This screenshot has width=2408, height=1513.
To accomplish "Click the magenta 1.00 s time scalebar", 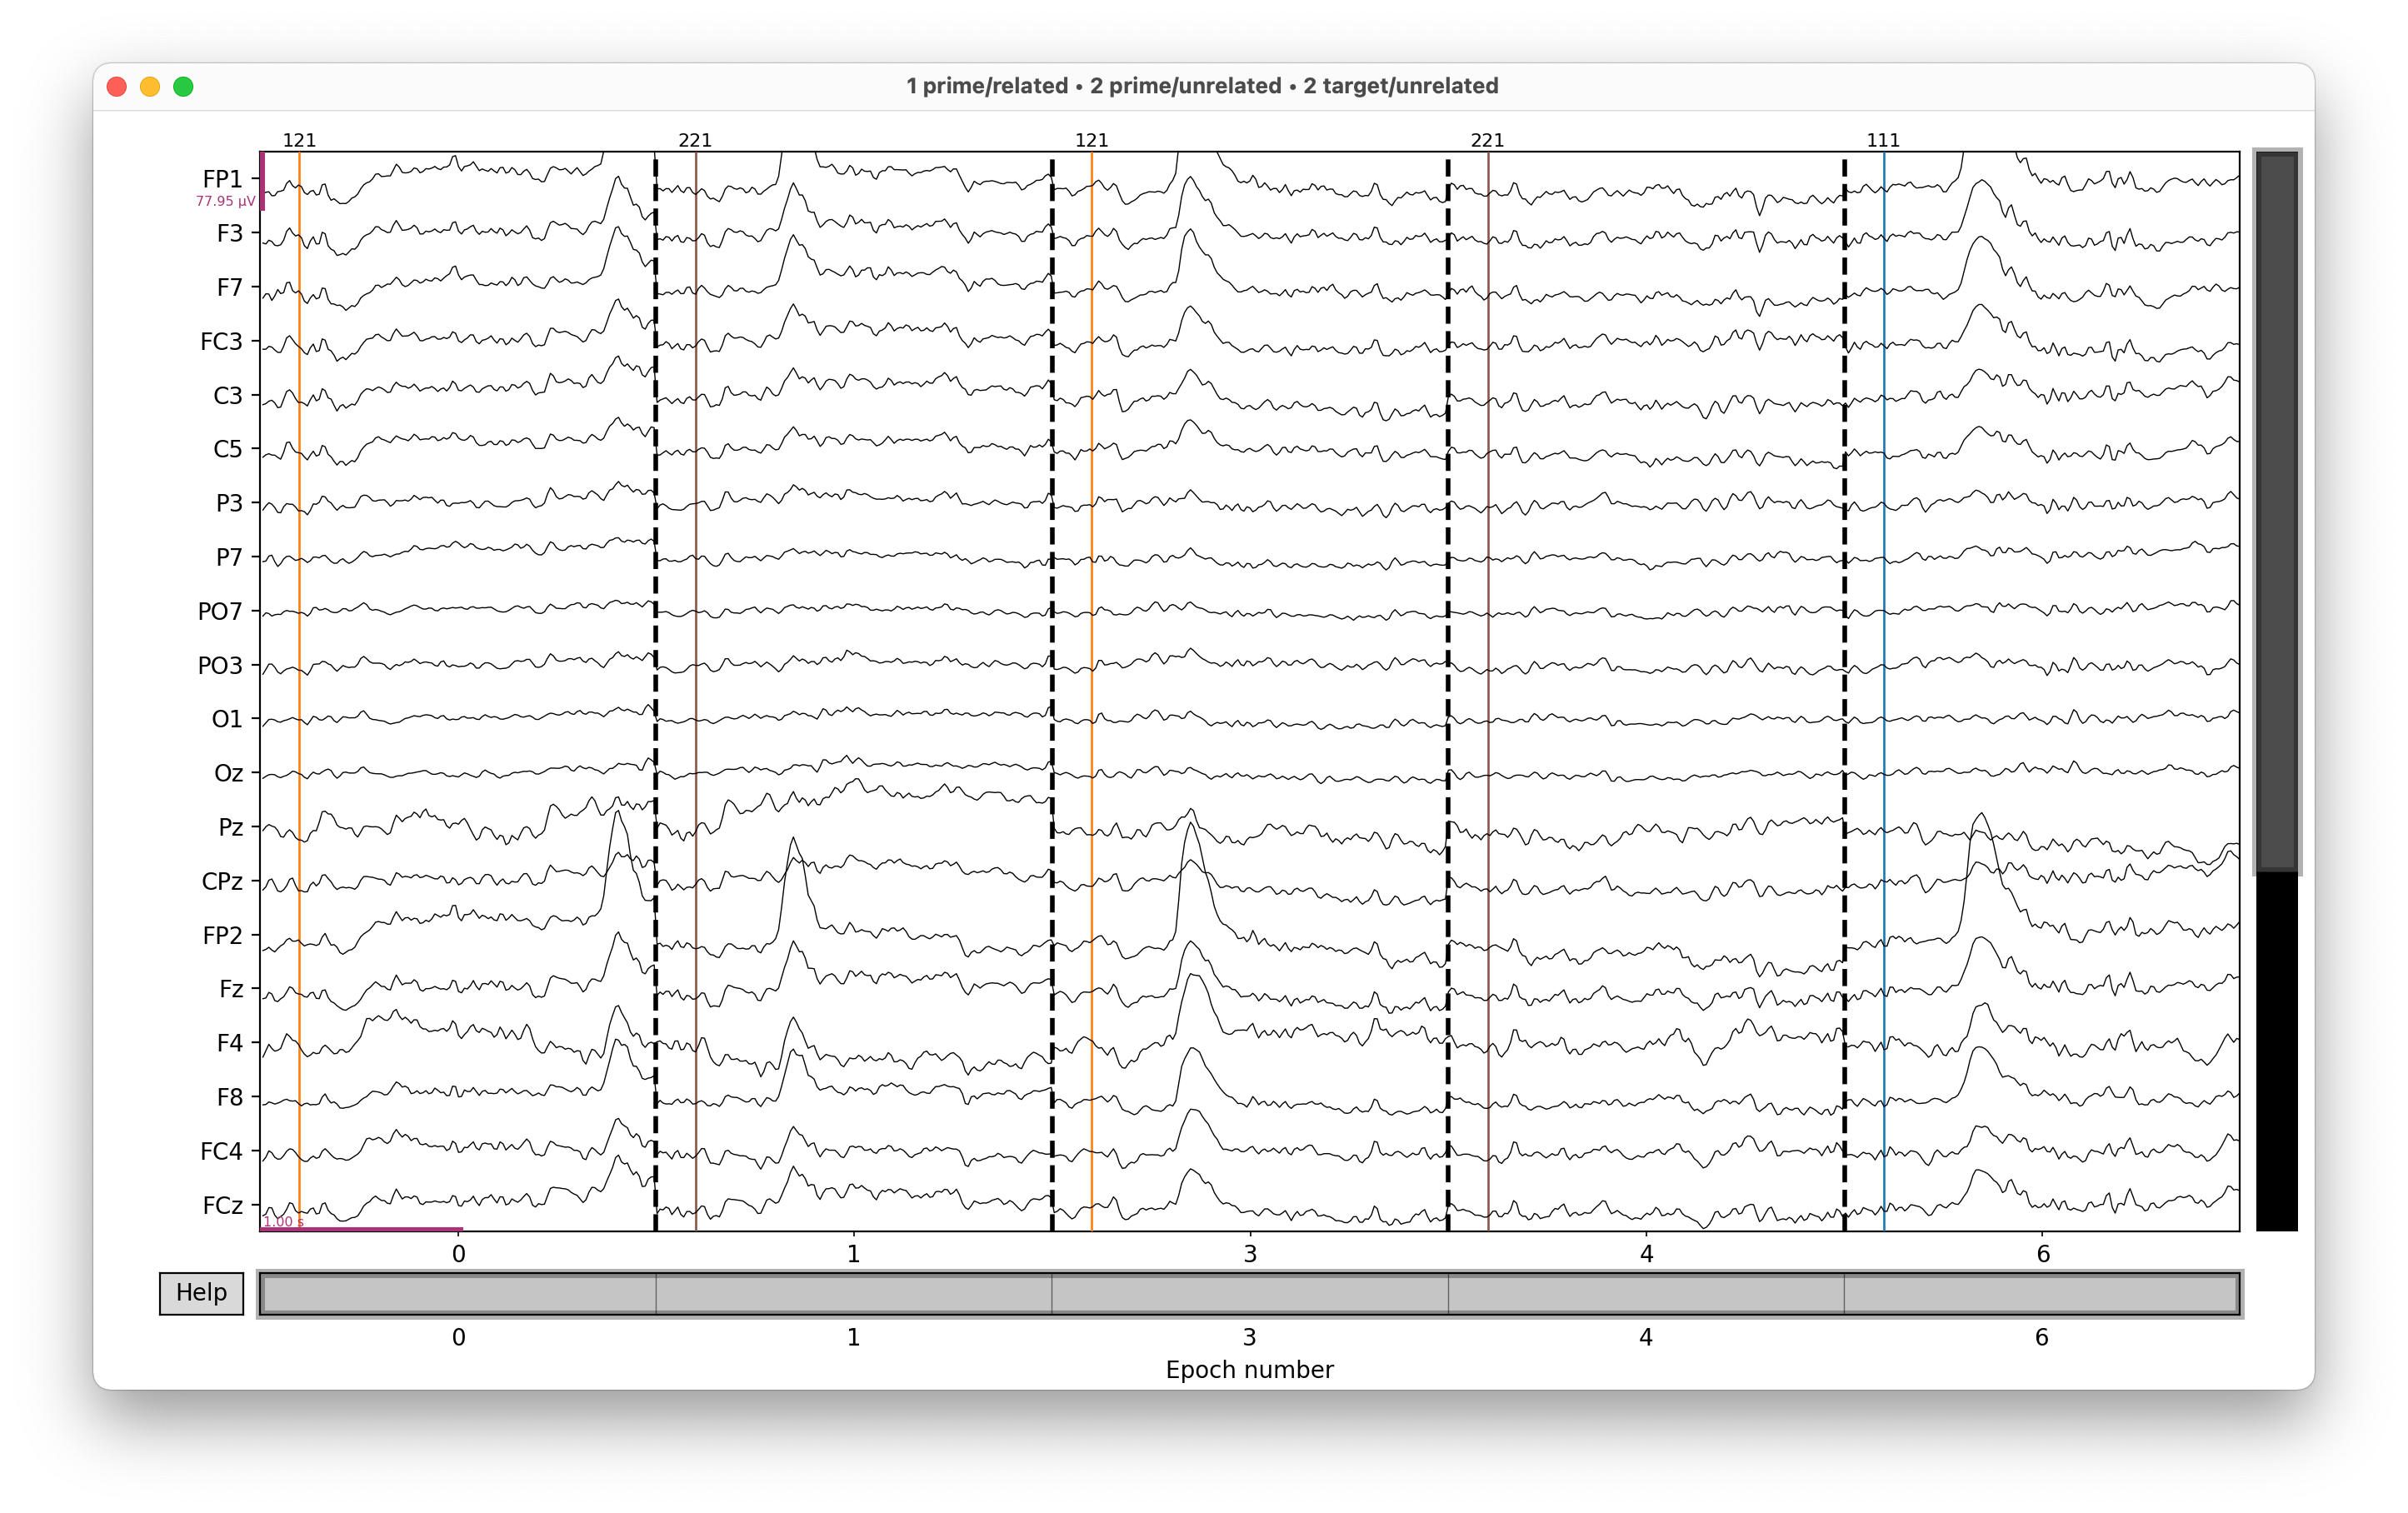I will point(360,1229).
